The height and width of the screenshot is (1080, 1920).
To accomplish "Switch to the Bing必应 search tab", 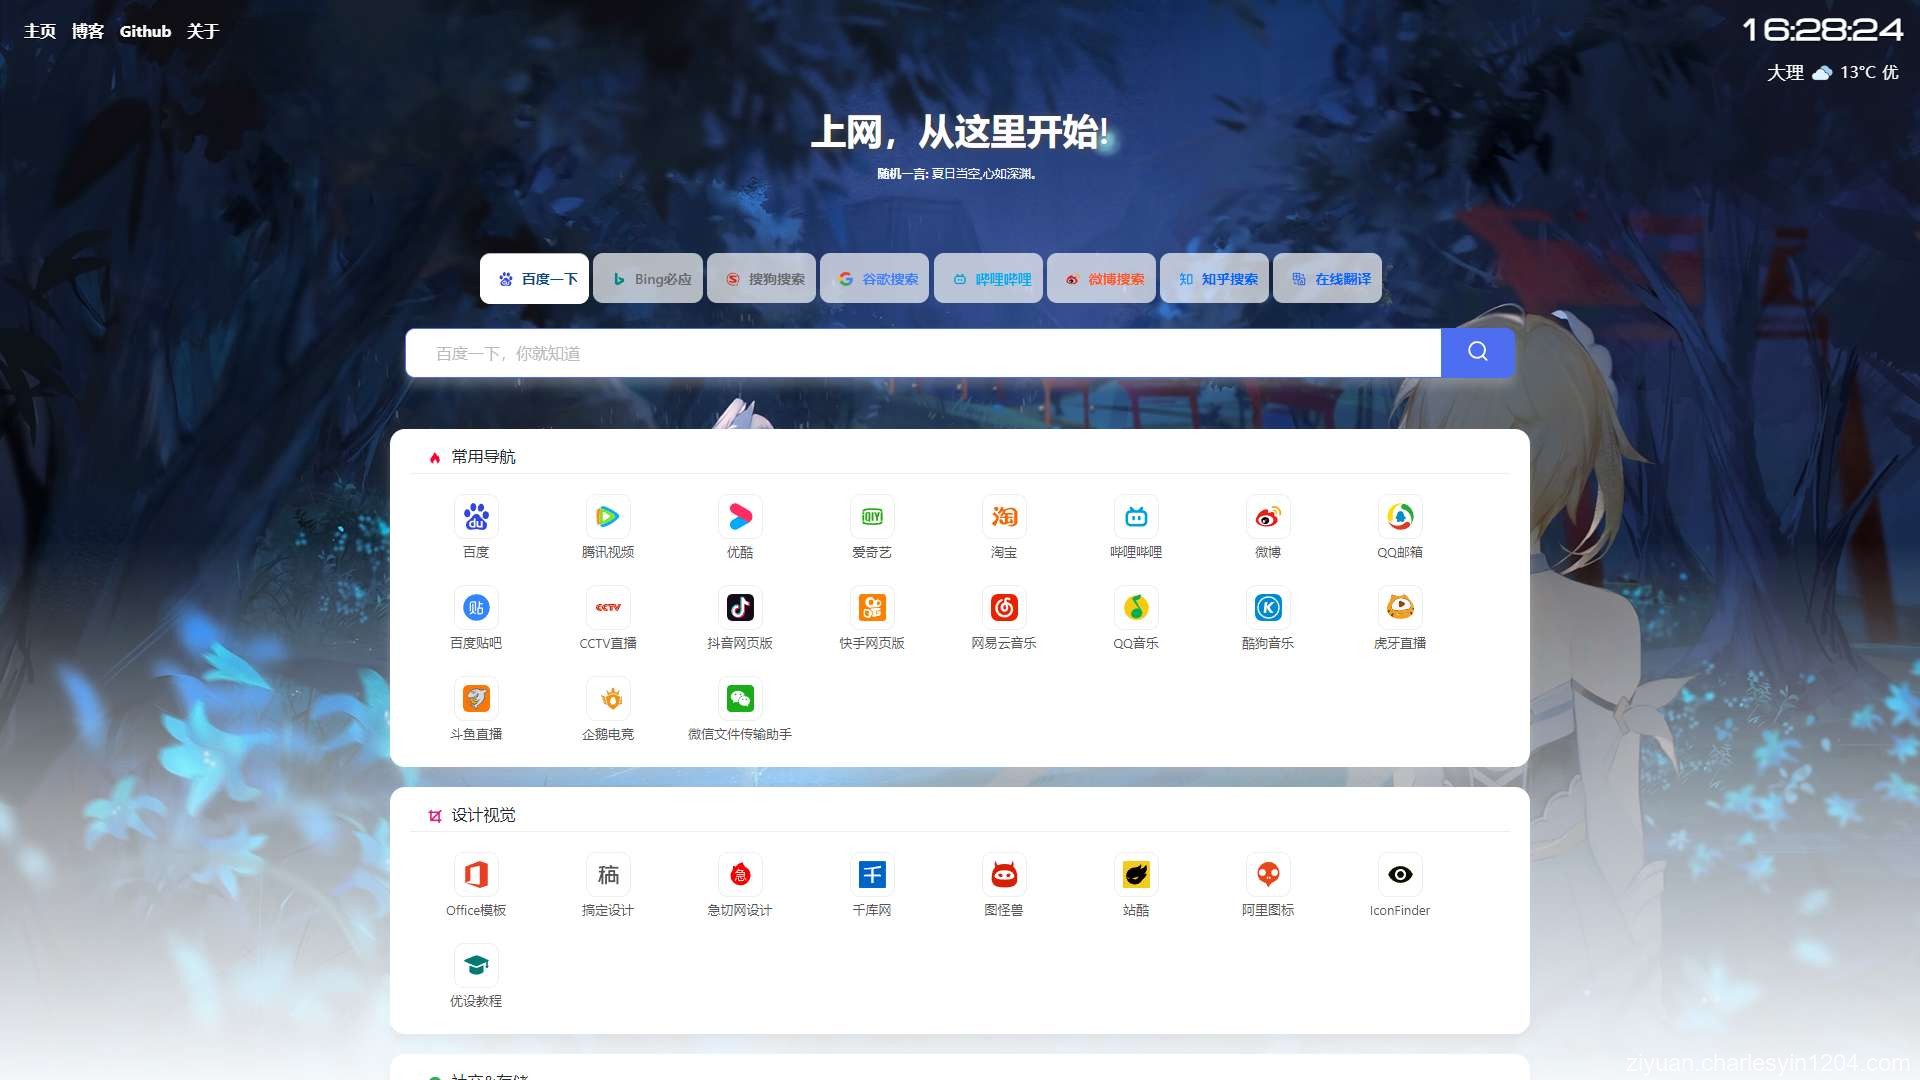I will click(647, 278).
